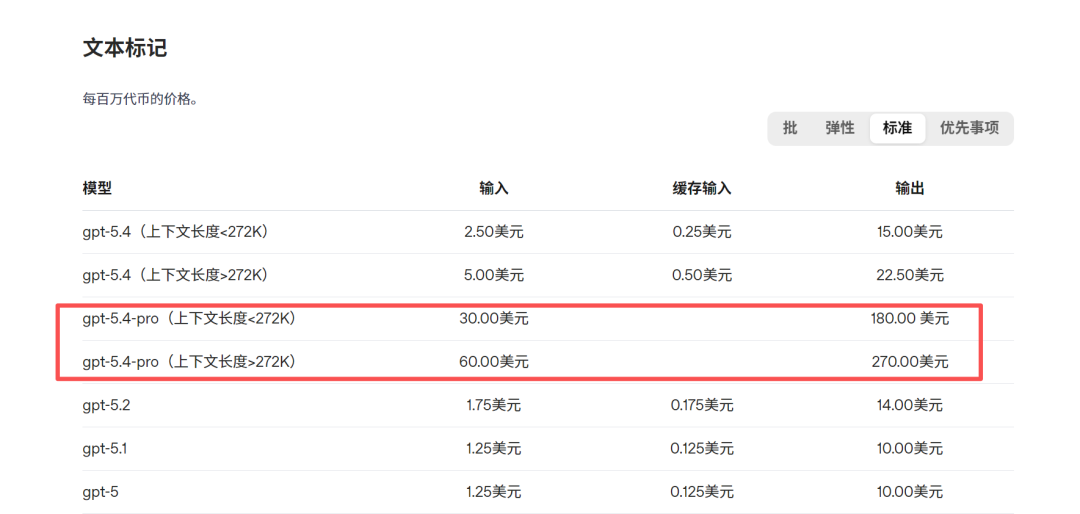Click the 1.75美元 input price
The height and width of the screenshot is (514, 1080).
point(494,405)
